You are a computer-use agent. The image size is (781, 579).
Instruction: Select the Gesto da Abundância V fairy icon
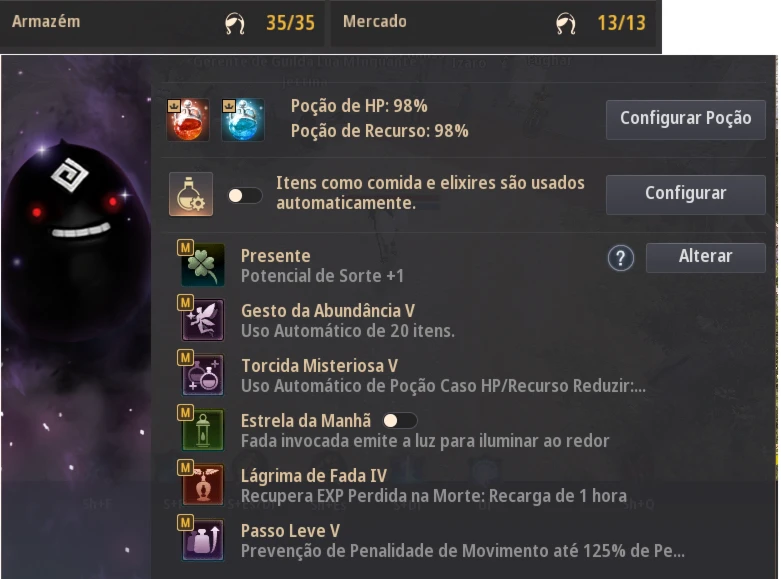click(x=203, y=319)
